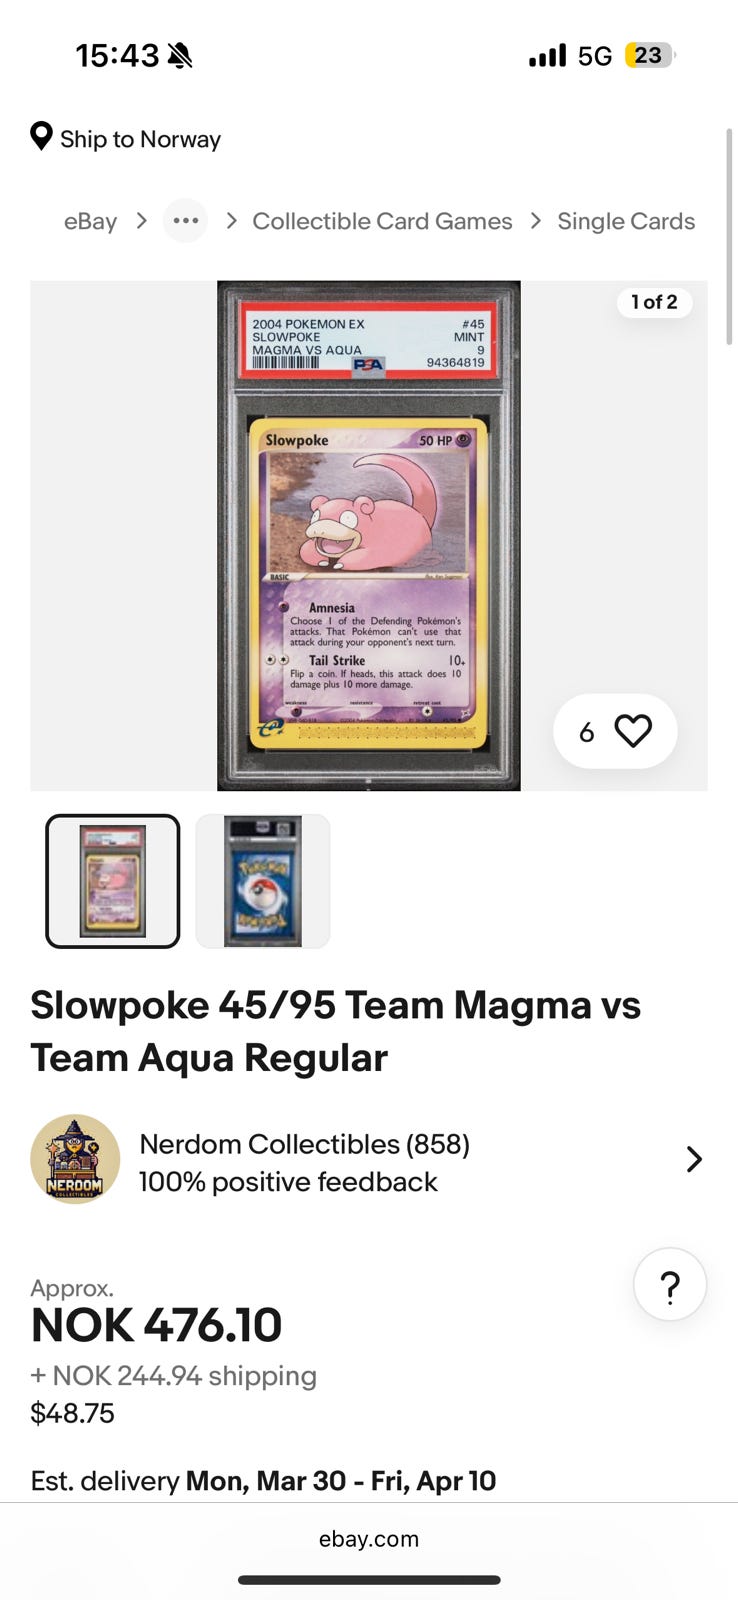Open Nerdom Collectibles (858) seller page
This screenshot has height=1600, width=738.
pos(305,1144)
